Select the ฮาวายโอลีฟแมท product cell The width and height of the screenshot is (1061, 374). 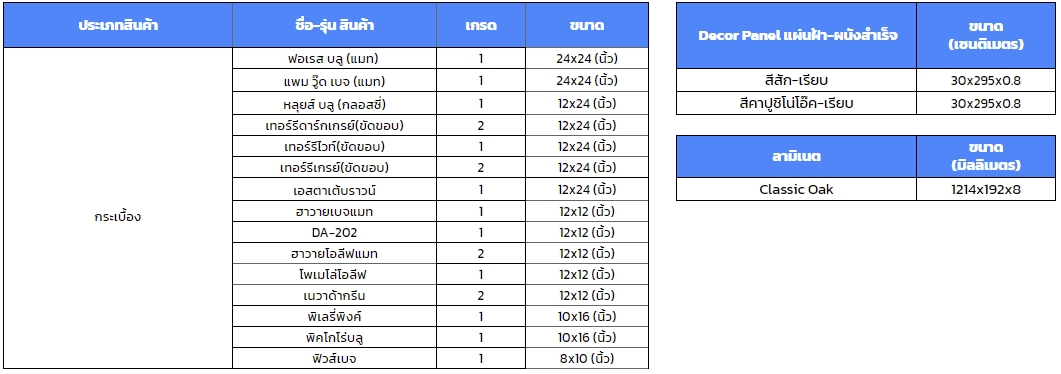tap(334, 254)
